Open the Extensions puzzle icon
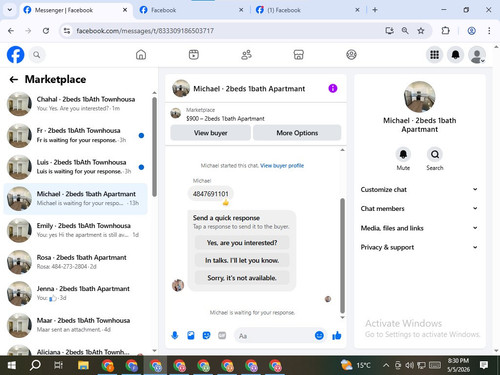500x375 pixels. [445, 31]
